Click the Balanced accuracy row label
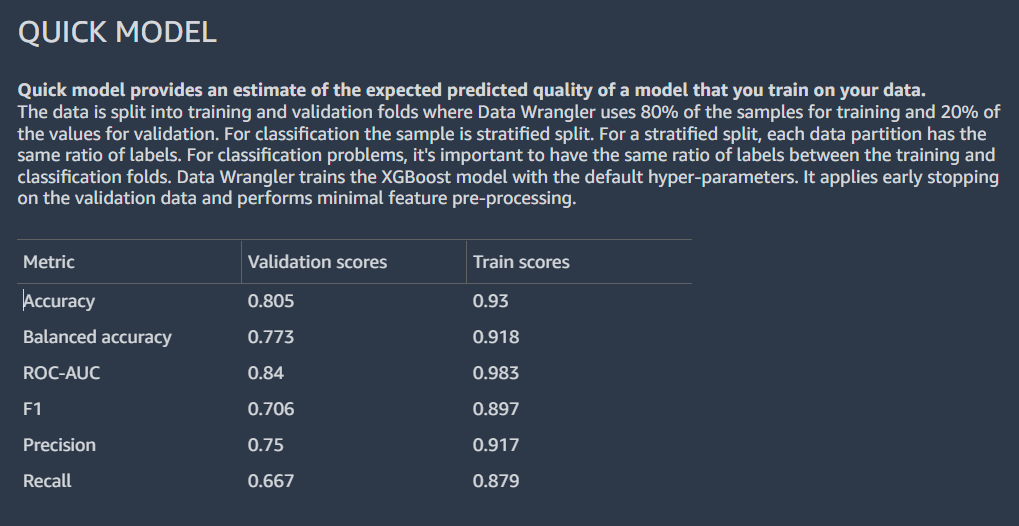This screenshot has width=1019, height=526. (97, 337)
